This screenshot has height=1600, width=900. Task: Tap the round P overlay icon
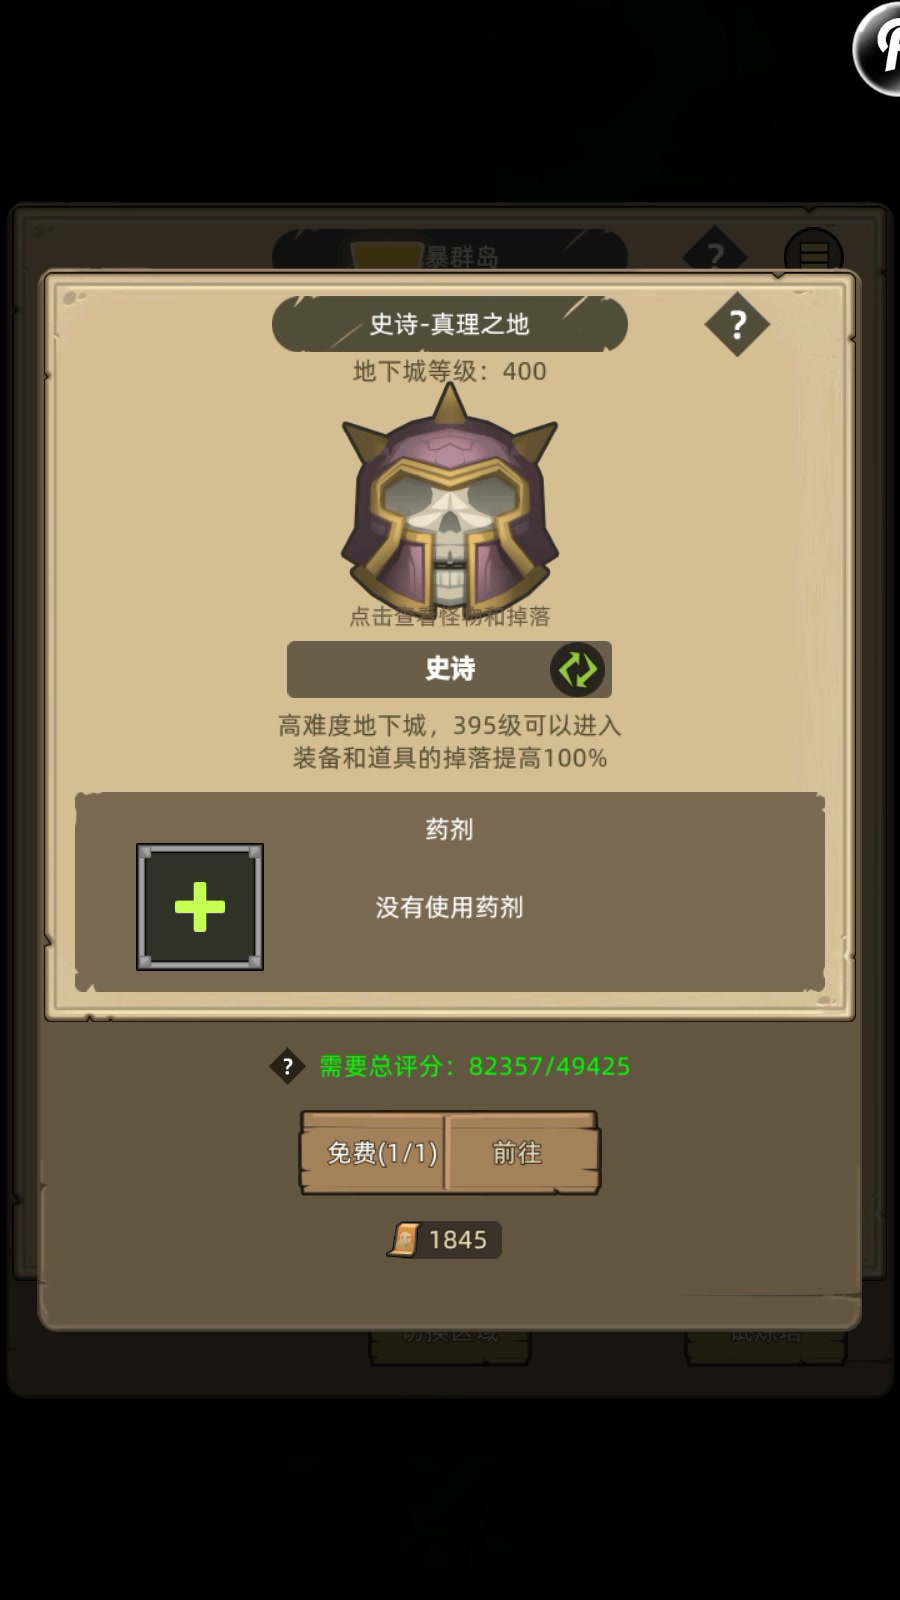(878, 48)
